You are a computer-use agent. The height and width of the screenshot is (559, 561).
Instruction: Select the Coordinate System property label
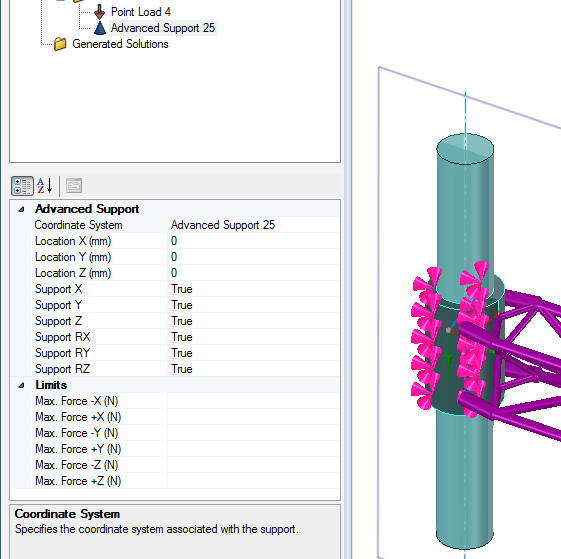coord(78,225)
